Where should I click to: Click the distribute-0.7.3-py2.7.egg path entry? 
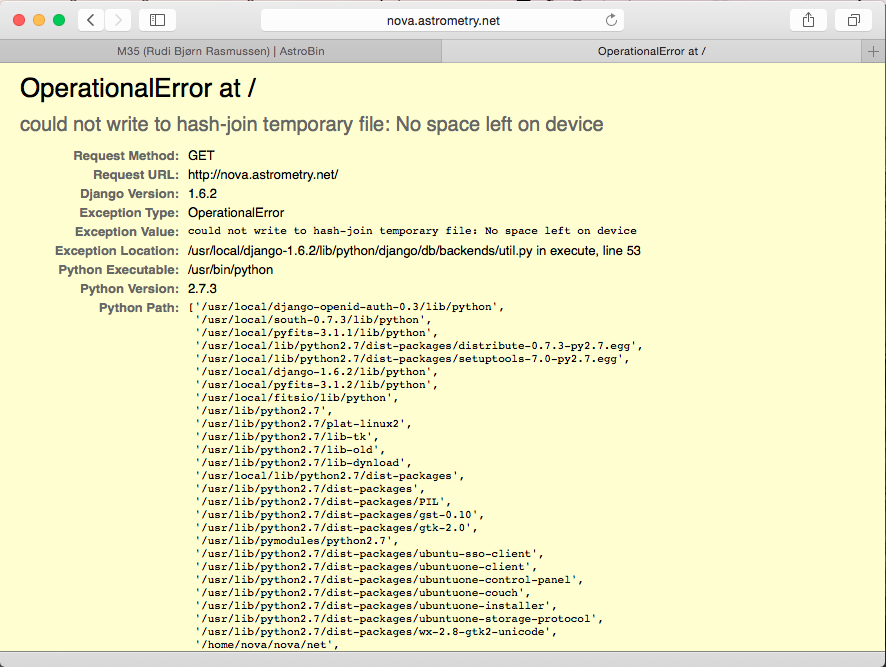(x=419, y=346)
